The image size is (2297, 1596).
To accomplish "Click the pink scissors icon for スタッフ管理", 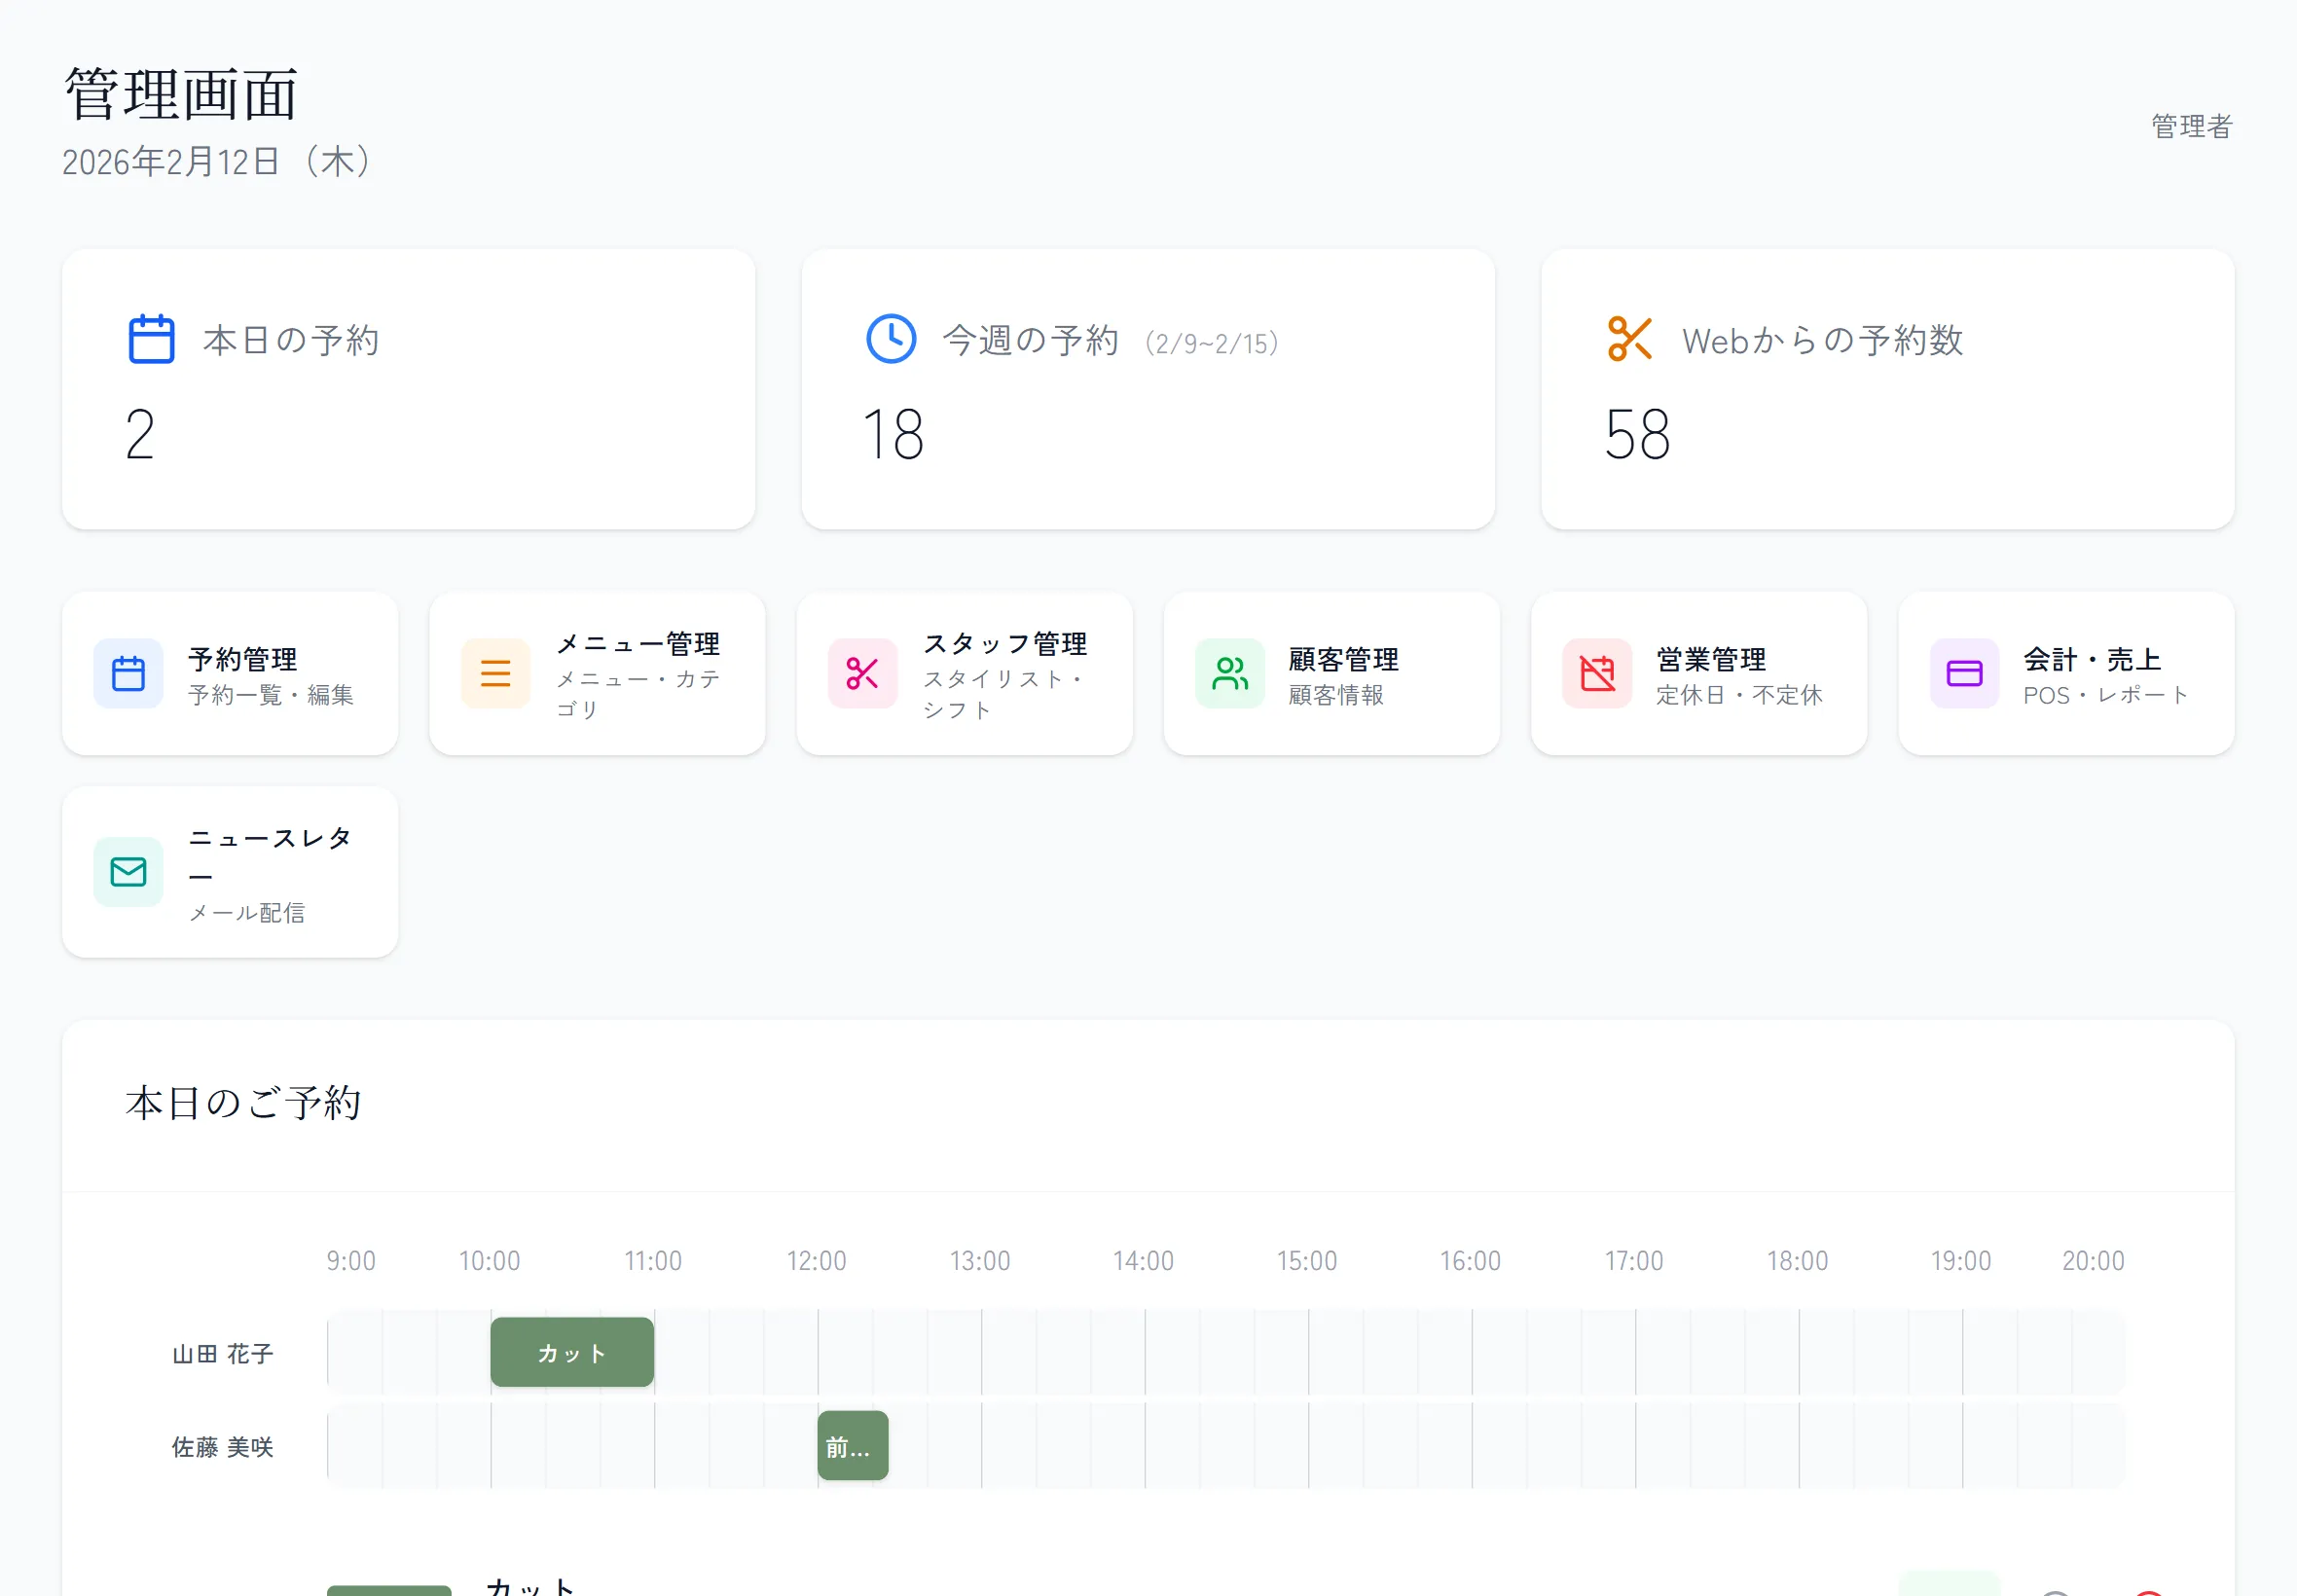I will click(862, 673).
